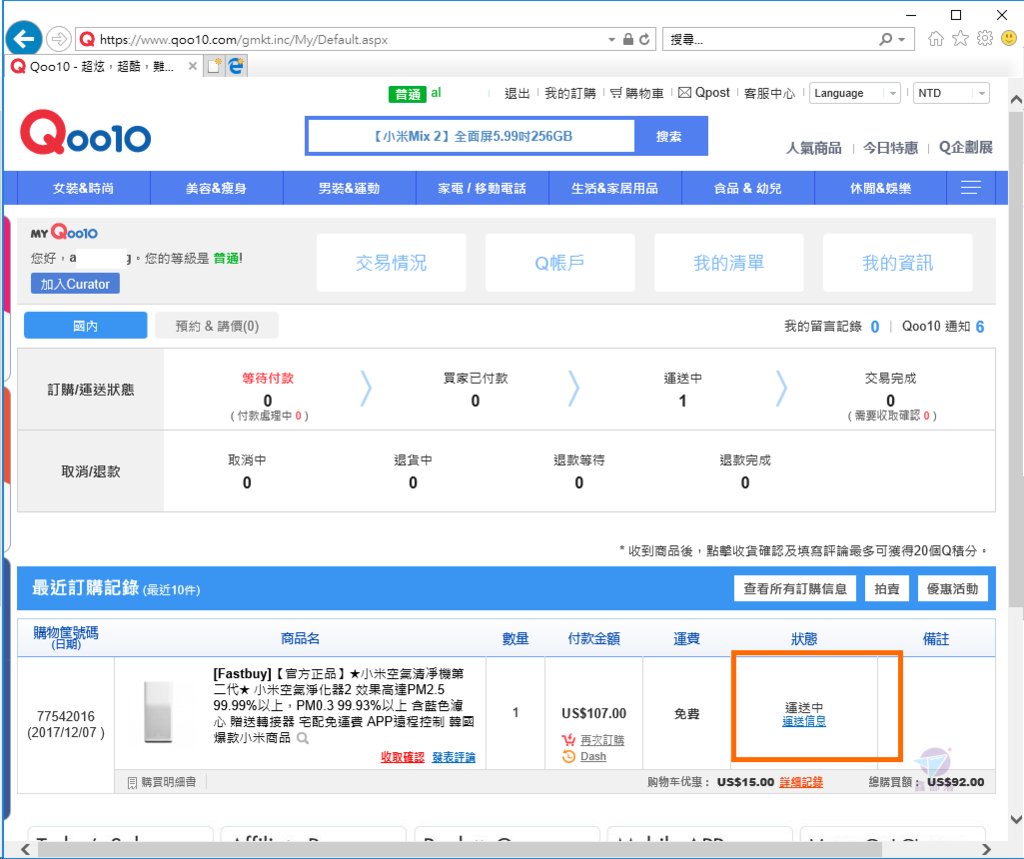Click the product thumbnail of the air purifier
The height and width of the screenshot is (859, 1024).
(x=158, y=713)
